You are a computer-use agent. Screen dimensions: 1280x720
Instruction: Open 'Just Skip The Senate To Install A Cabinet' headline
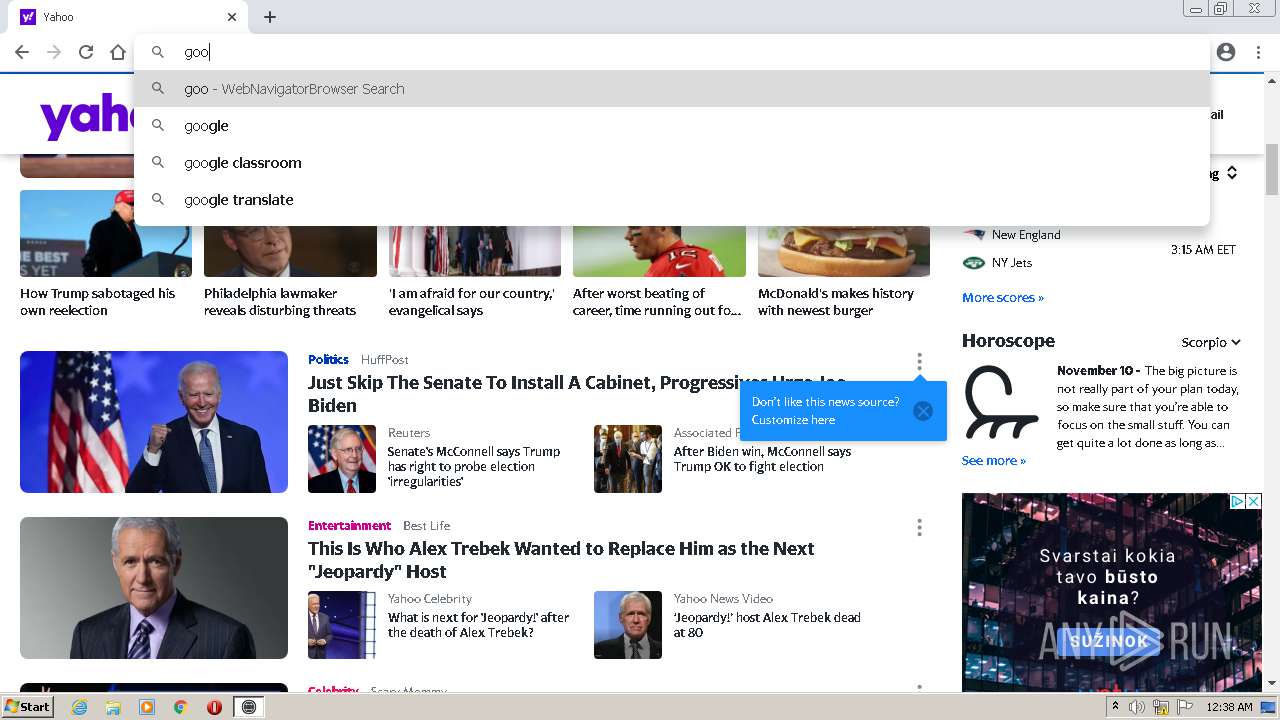coord(576,394)
